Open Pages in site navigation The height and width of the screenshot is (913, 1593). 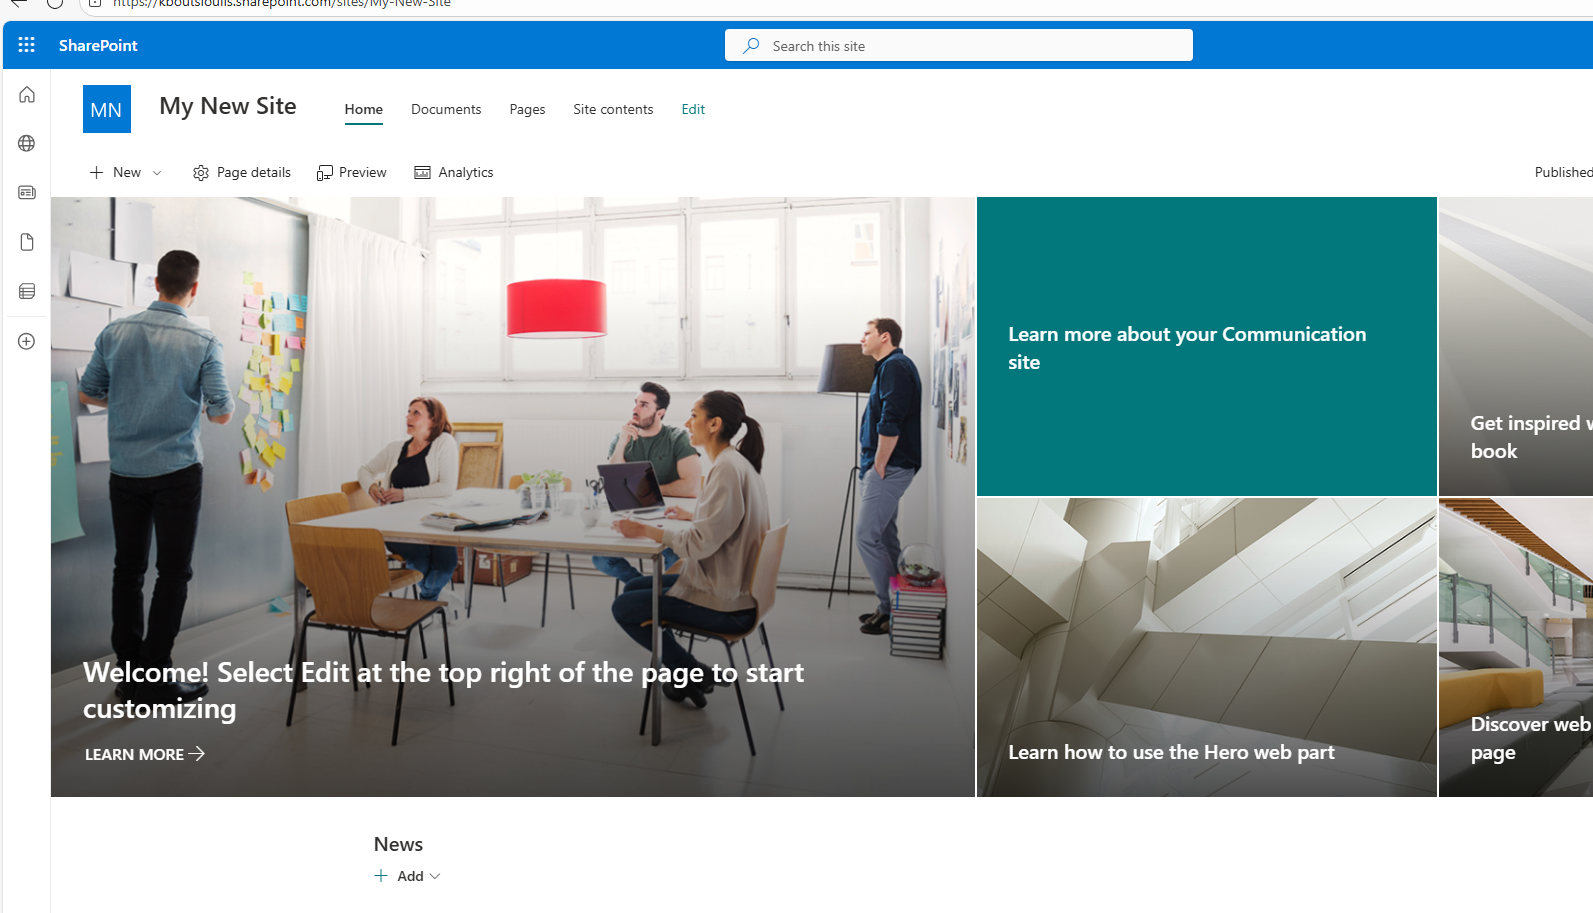tap(527, 110)
